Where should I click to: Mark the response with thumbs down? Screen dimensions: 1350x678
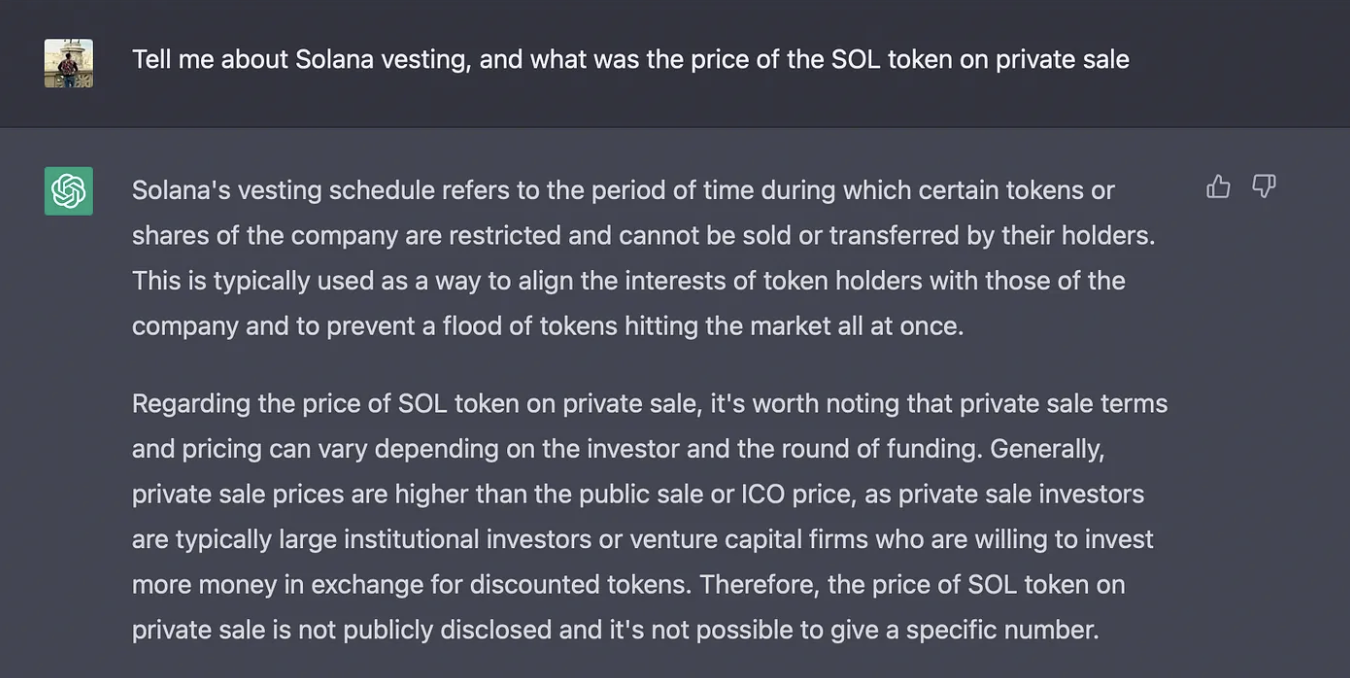click(x=1264, y=186)
